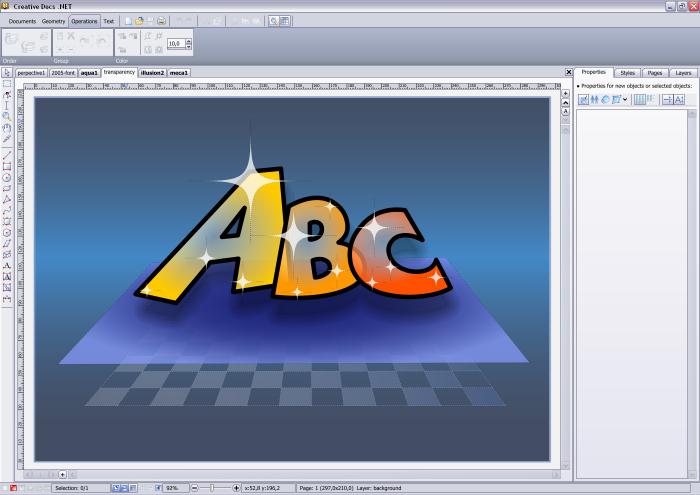The image size is (700, 495).
Task: Click the Open folder icon
Action: click(x=139, y=20)
